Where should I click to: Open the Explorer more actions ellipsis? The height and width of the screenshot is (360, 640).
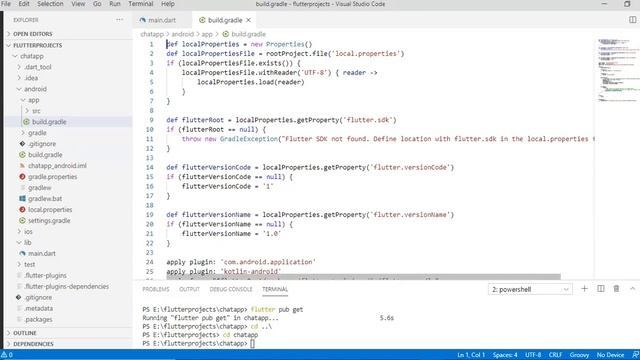click(x=119, y=20)
